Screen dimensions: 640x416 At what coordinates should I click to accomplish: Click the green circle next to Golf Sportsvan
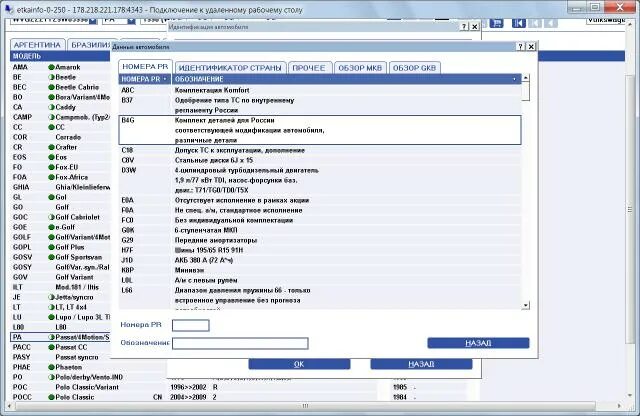pyautogui.click(x=51, y=257)
